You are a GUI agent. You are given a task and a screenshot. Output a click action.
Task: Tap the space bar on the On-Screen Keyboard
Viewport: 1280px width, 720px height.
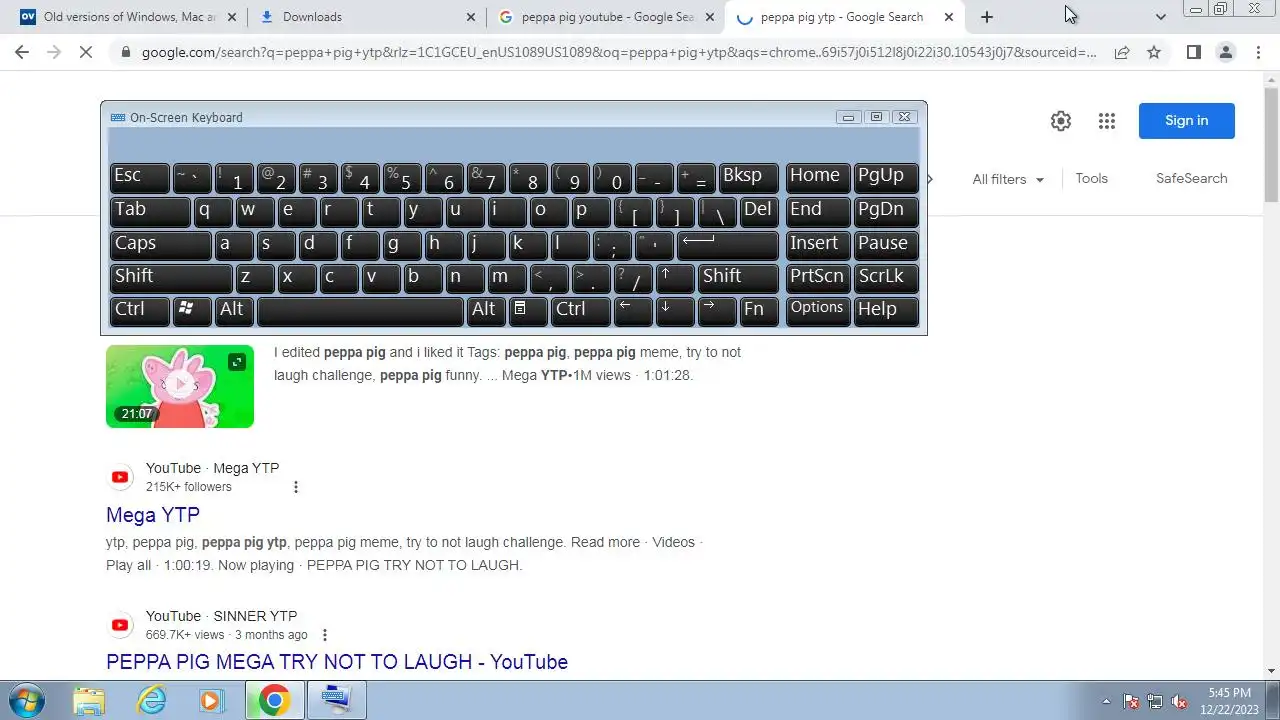click(360, 310)
